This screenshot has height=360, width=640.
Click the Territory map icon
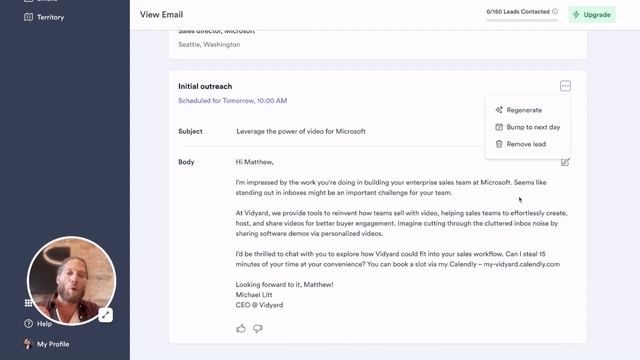point(28,17)
